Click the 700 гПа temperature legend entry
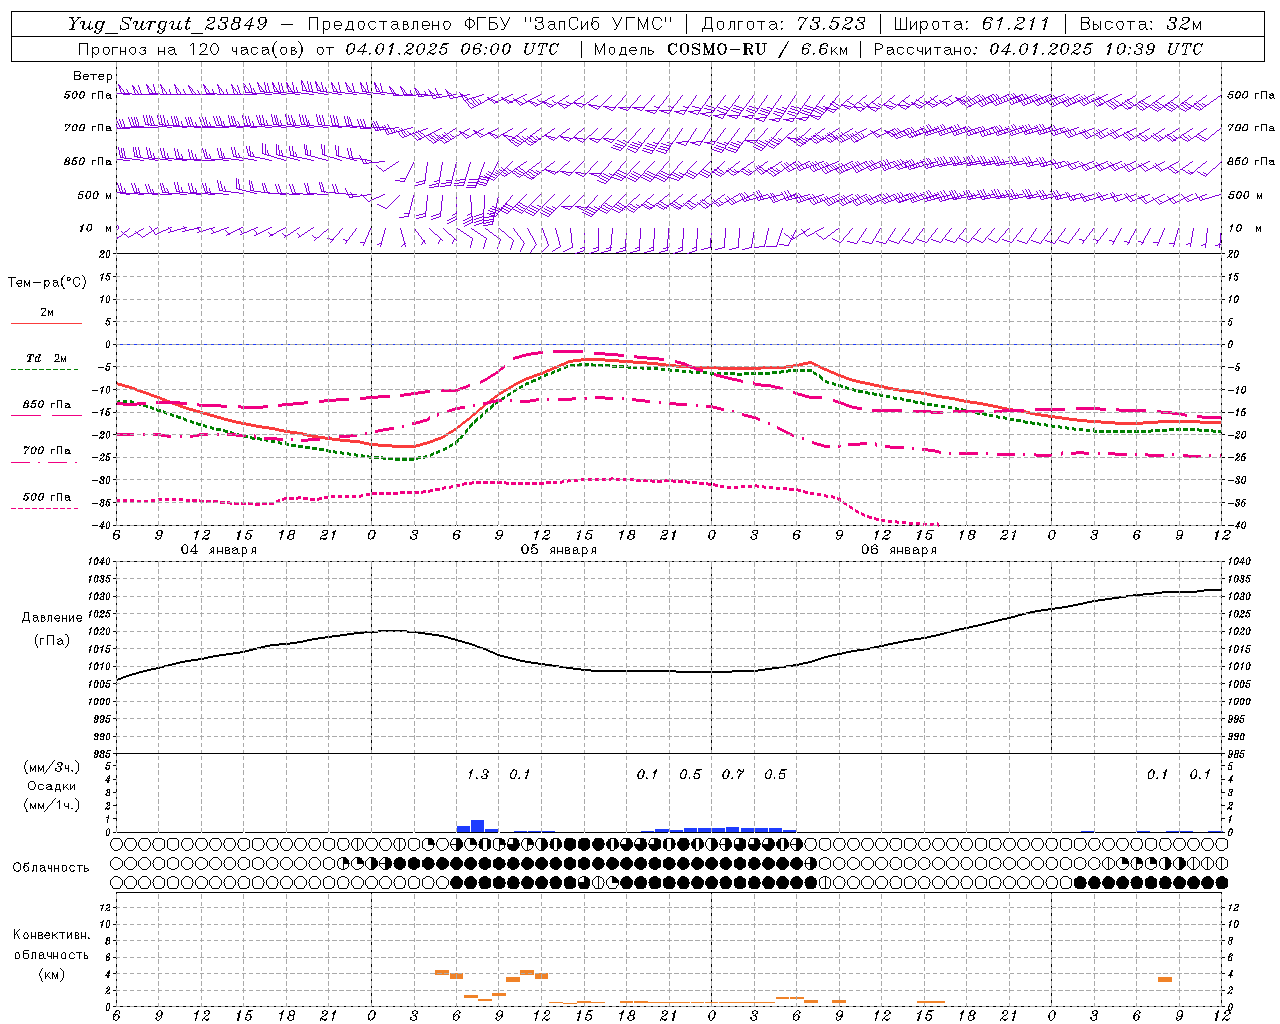1280x1024 pixels. (46, 451)
